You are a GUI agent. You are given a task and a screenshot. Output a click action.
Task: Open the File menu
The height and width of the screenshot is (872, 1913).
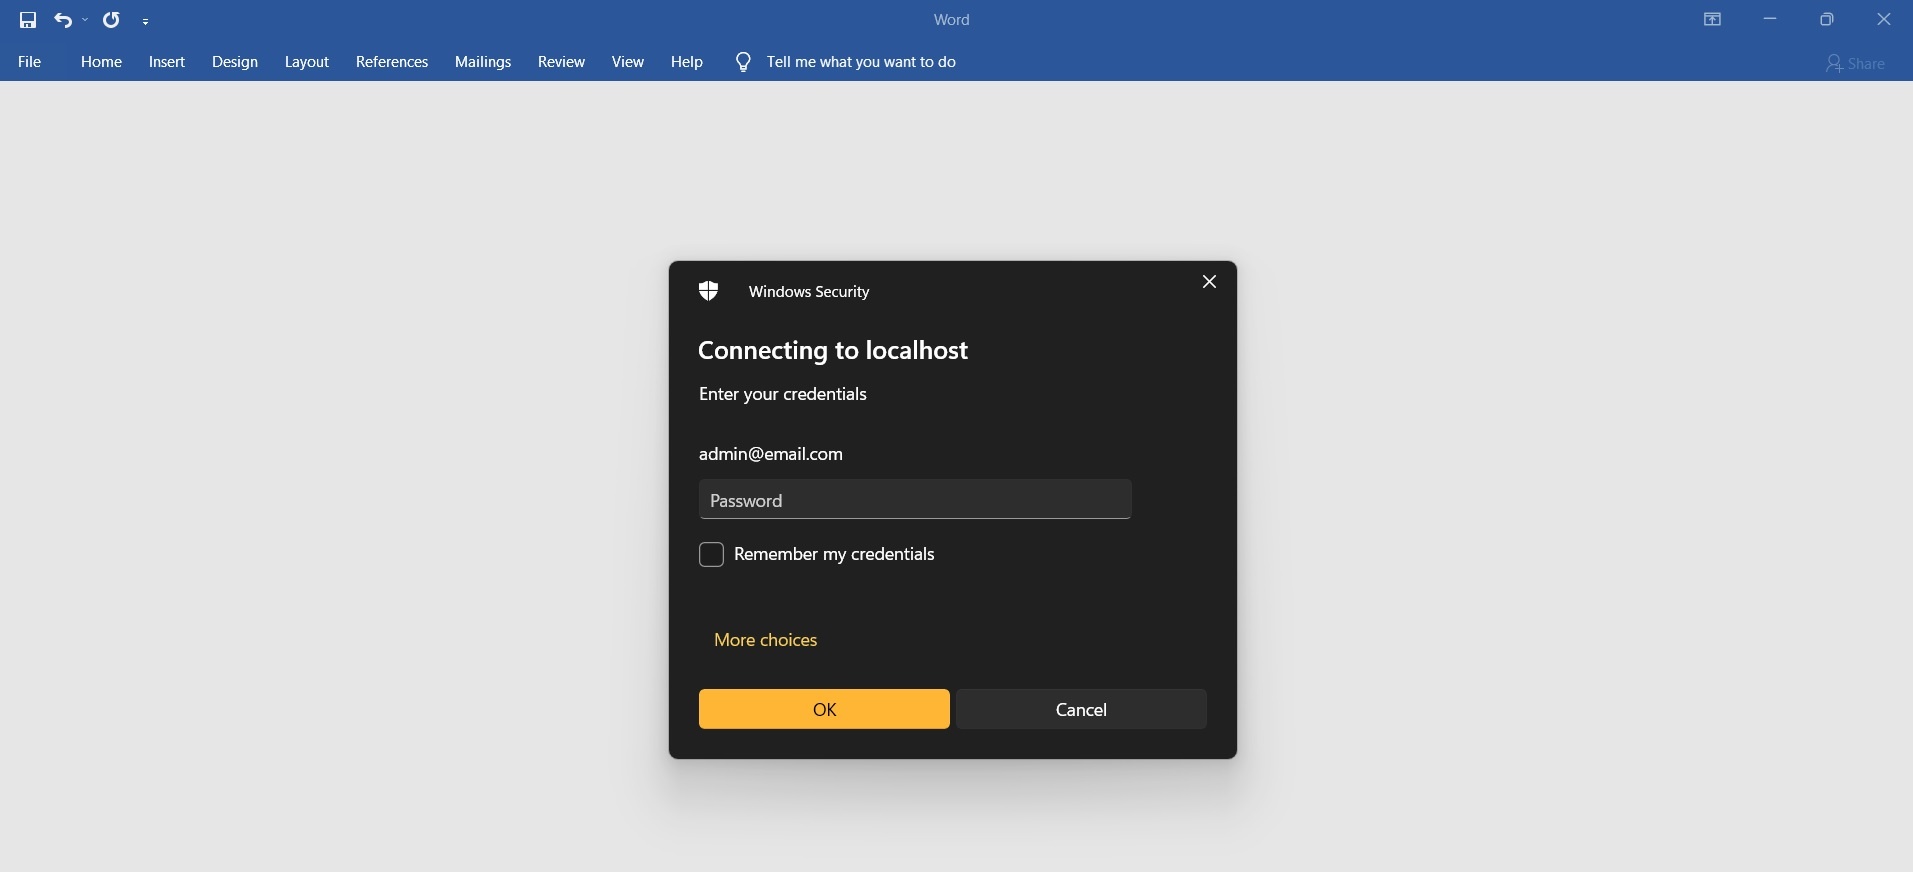point(30,62)
